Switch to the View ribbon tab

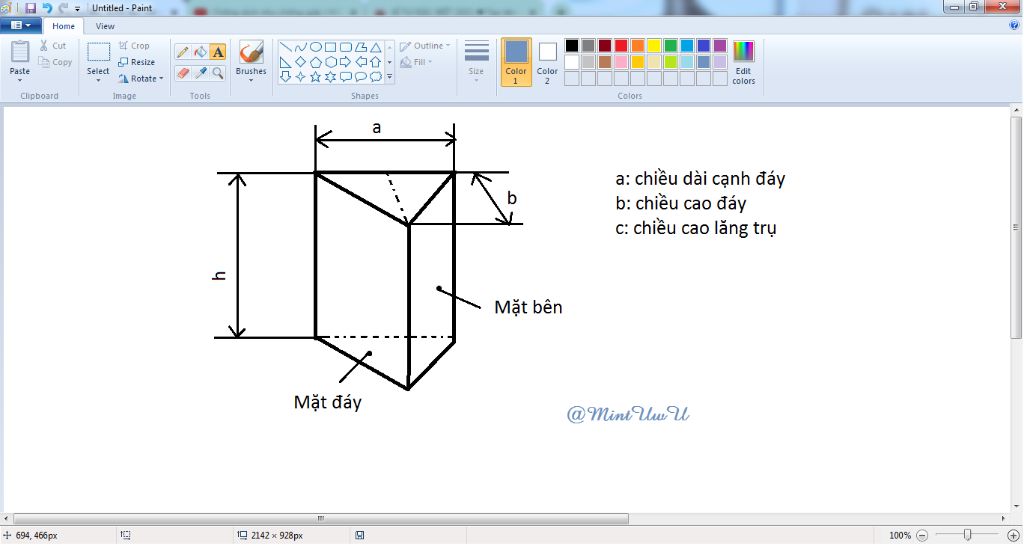pyautogui.click(x=105, y=26)
